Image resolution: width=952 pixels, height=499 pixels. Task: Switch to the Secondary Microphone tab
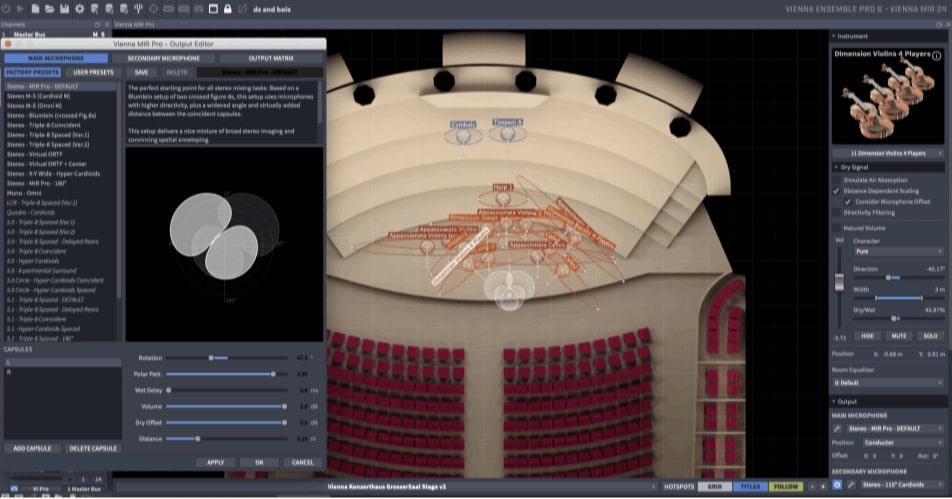point(164,58)
